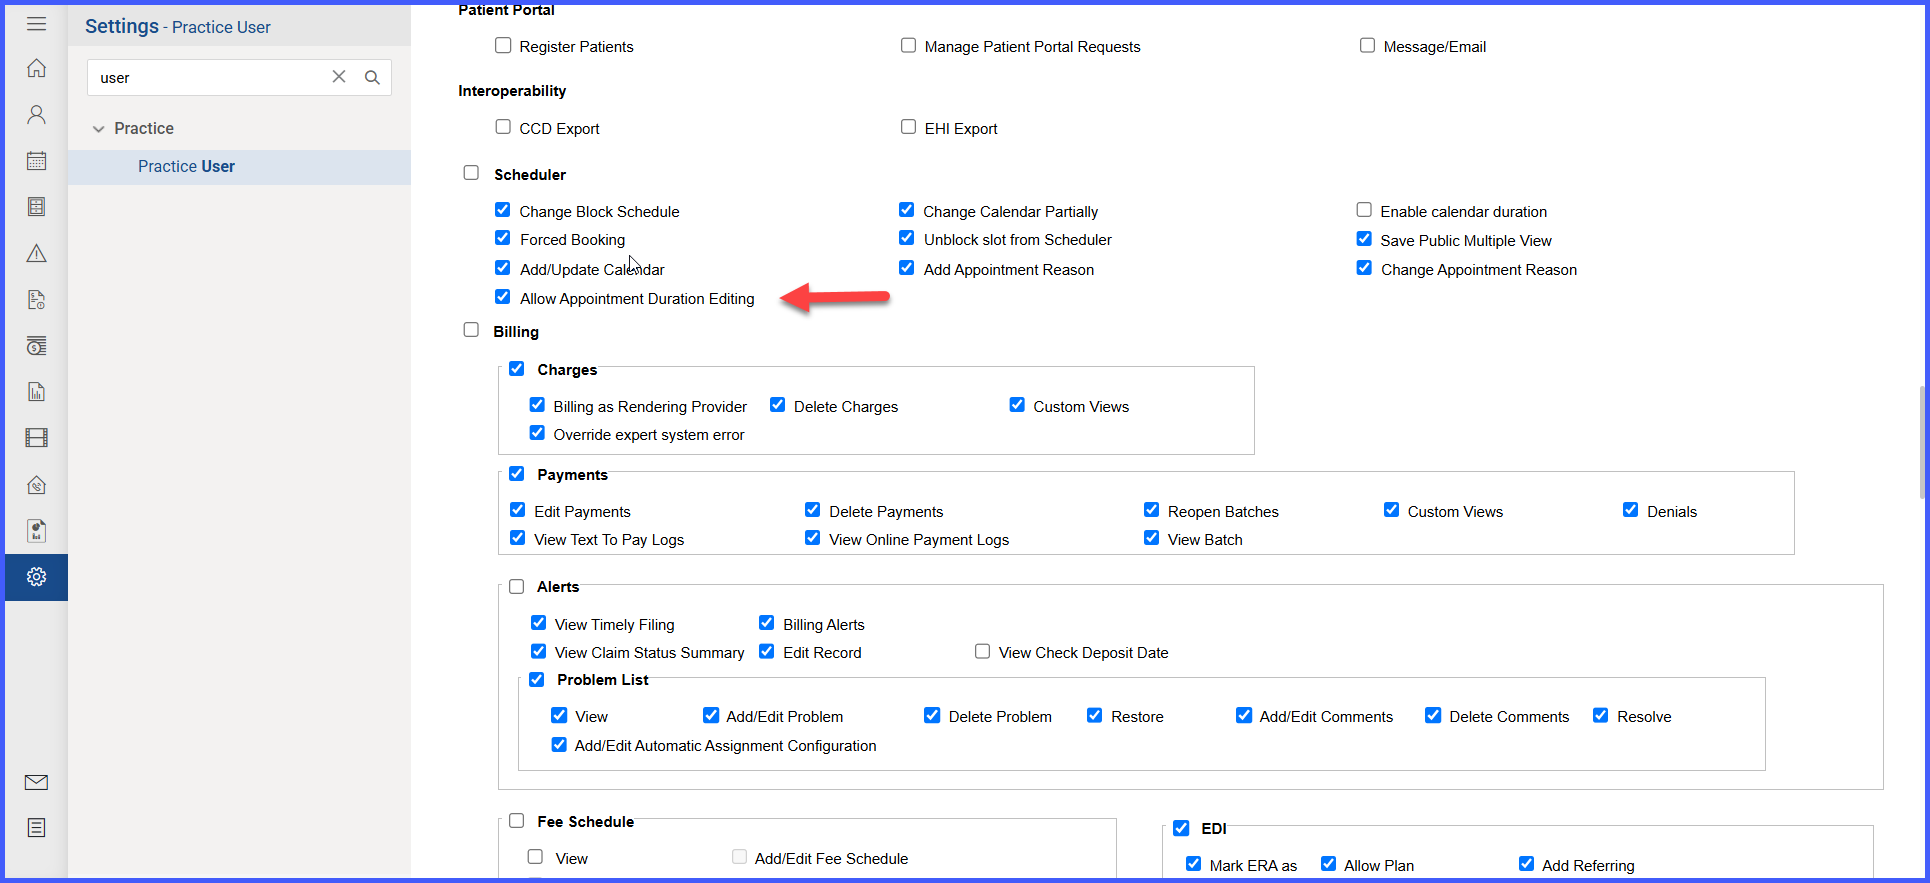Screen dimensions: 1930x883
Task: Collapse the Practice tree node
Action: (98, 128)
